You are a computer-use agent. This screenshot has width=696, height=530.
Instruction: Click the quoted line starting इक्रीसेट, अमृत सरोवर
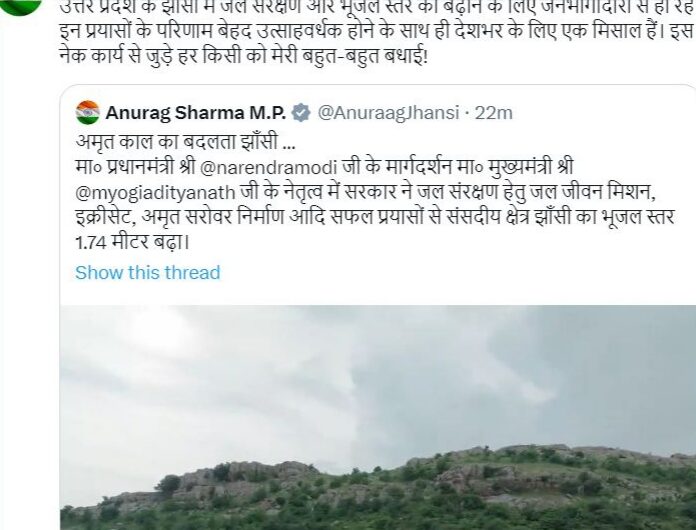[x=375, y=218]
